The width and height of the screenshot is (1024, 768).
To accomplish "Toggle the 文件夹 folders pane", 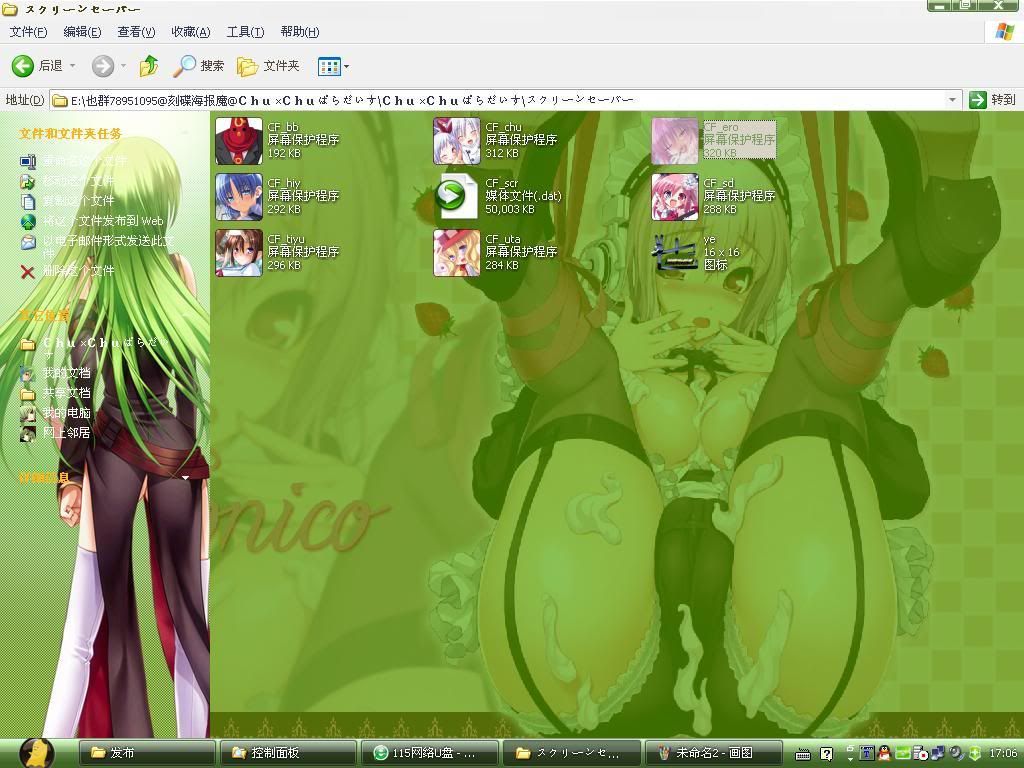I will coord(268,66).
